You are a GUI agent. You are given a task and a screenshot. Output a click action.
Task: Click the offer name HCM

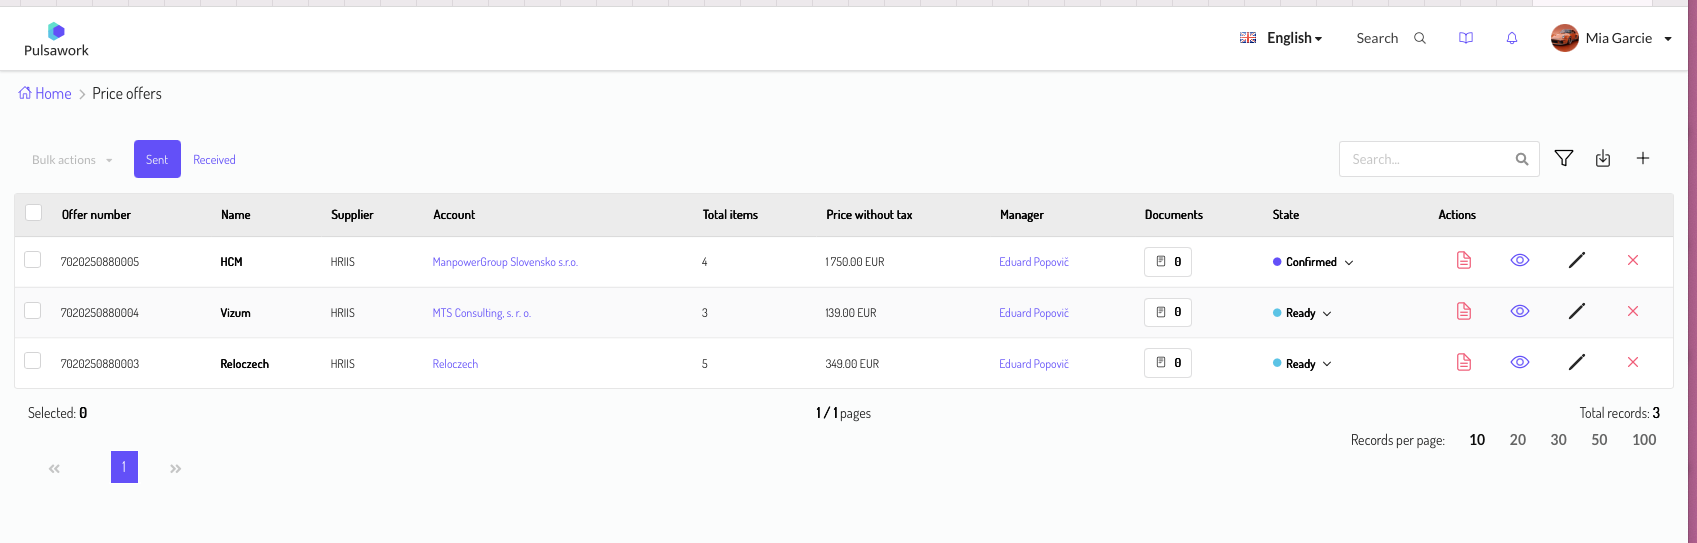click(x=231, y=262)
